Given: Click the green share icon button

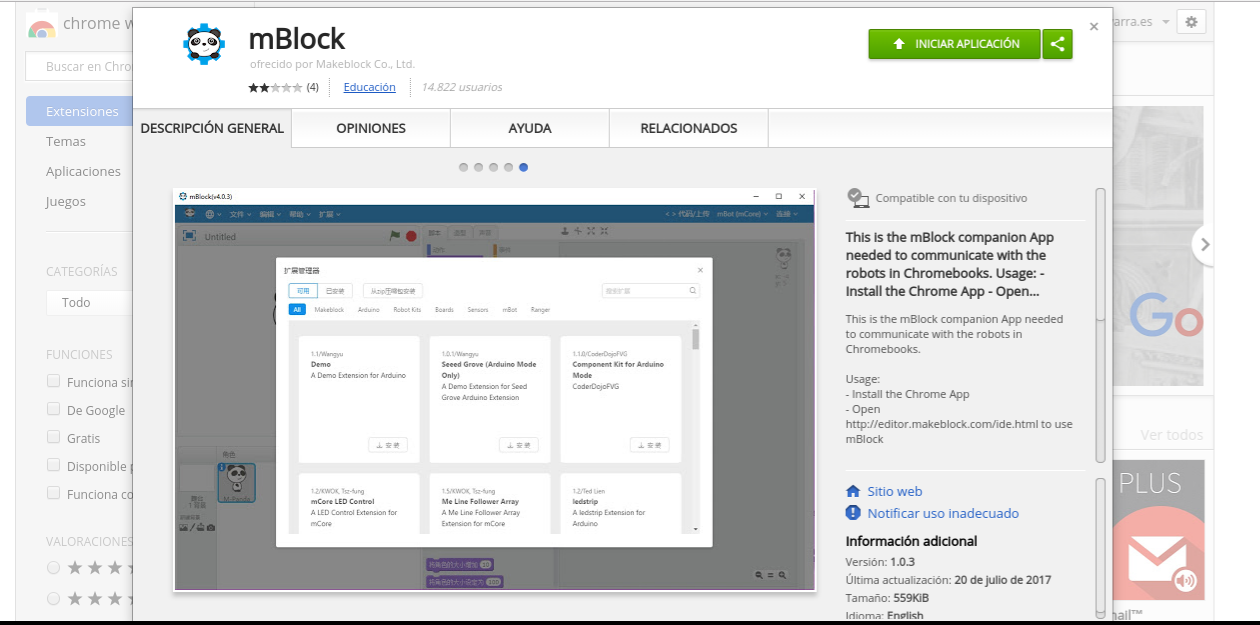Looking at the screenshot, I should click(1058, 44).
